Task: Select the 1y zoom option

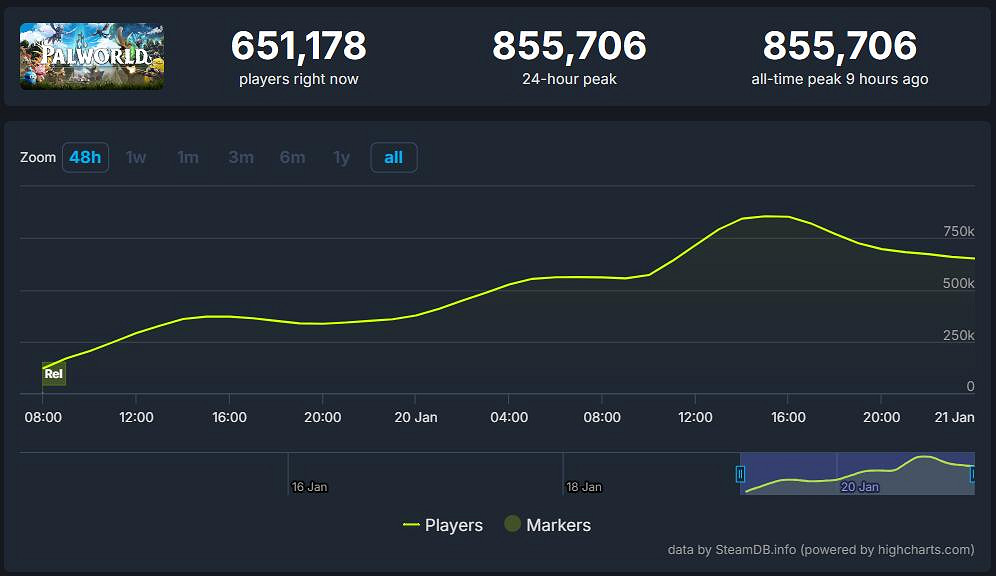Action: click(x=342, y=157)
